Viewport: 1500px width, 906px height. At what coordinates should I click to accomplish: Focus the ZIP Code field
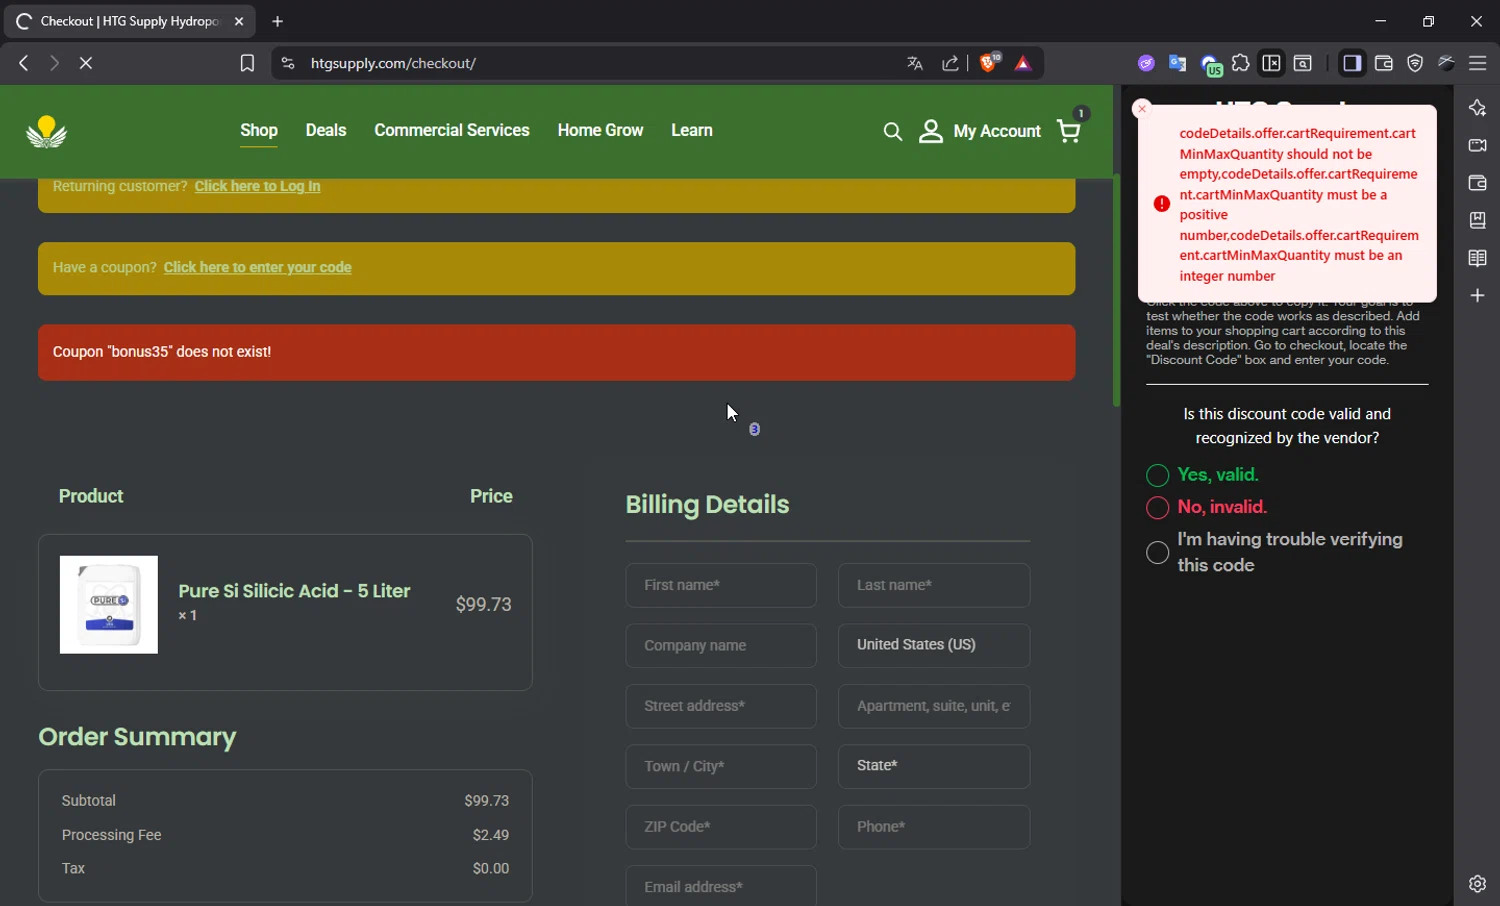click(x=721, y=827)
